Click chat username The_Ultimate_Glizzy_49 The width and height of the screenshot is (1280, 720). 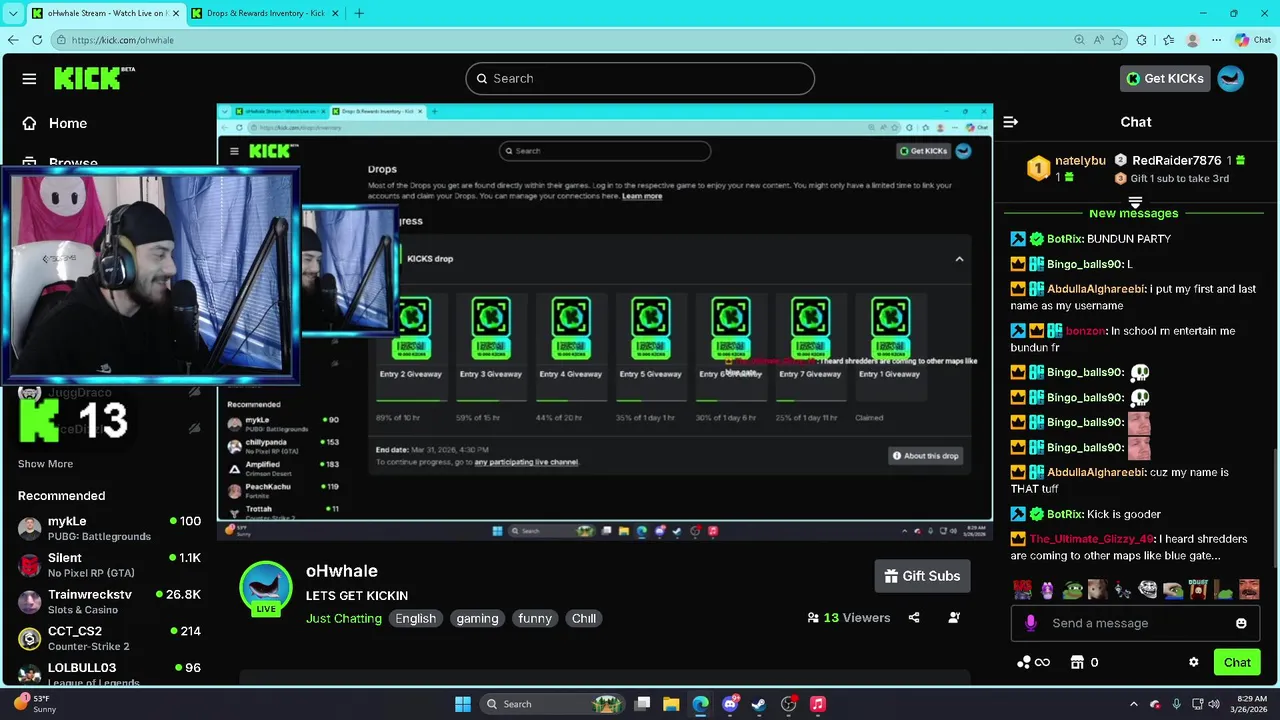tap(1091, 539)
